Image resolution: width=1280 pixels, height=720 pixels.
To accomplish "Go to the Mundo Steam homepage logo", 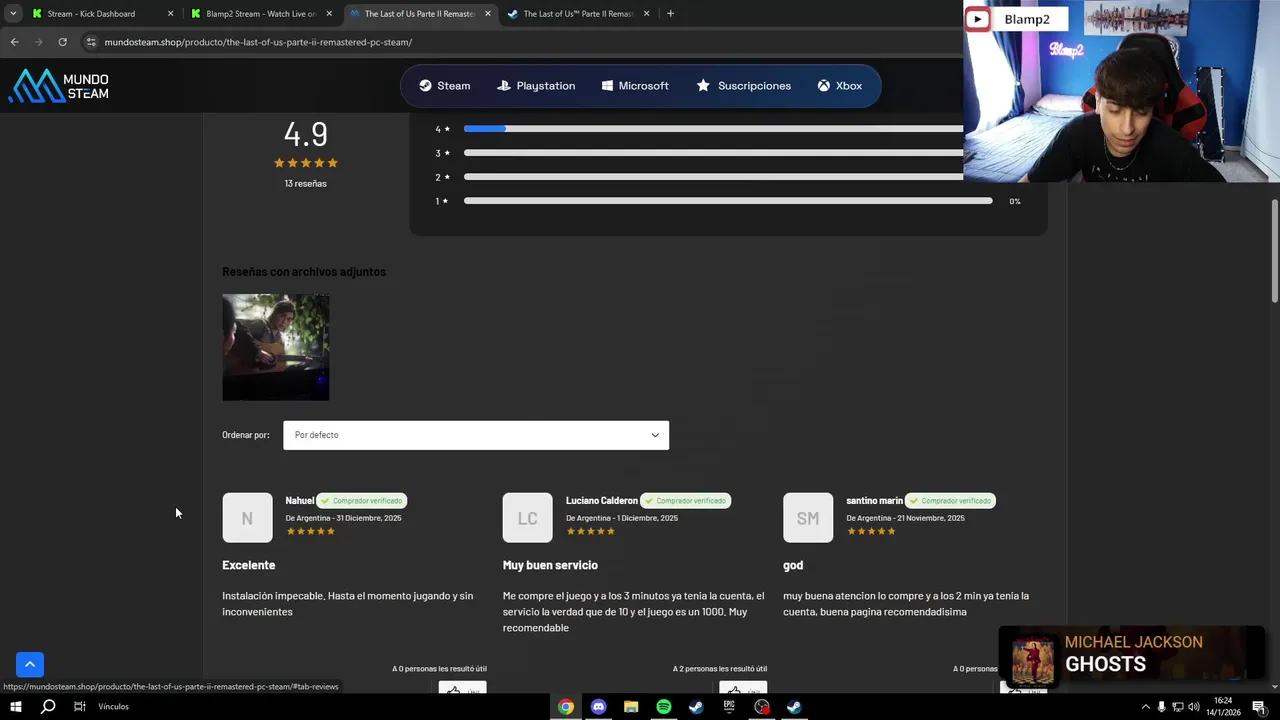I will (x=59, y=86).
